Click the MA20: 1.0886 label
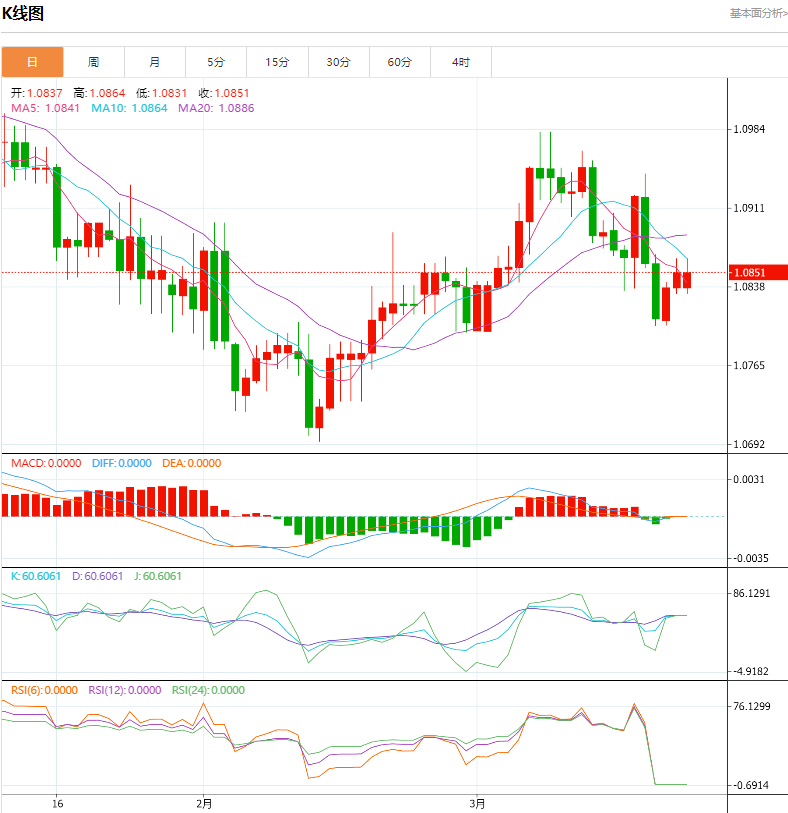Image resolution: width=788 pixels, height=813 pixels. (216, 108)
